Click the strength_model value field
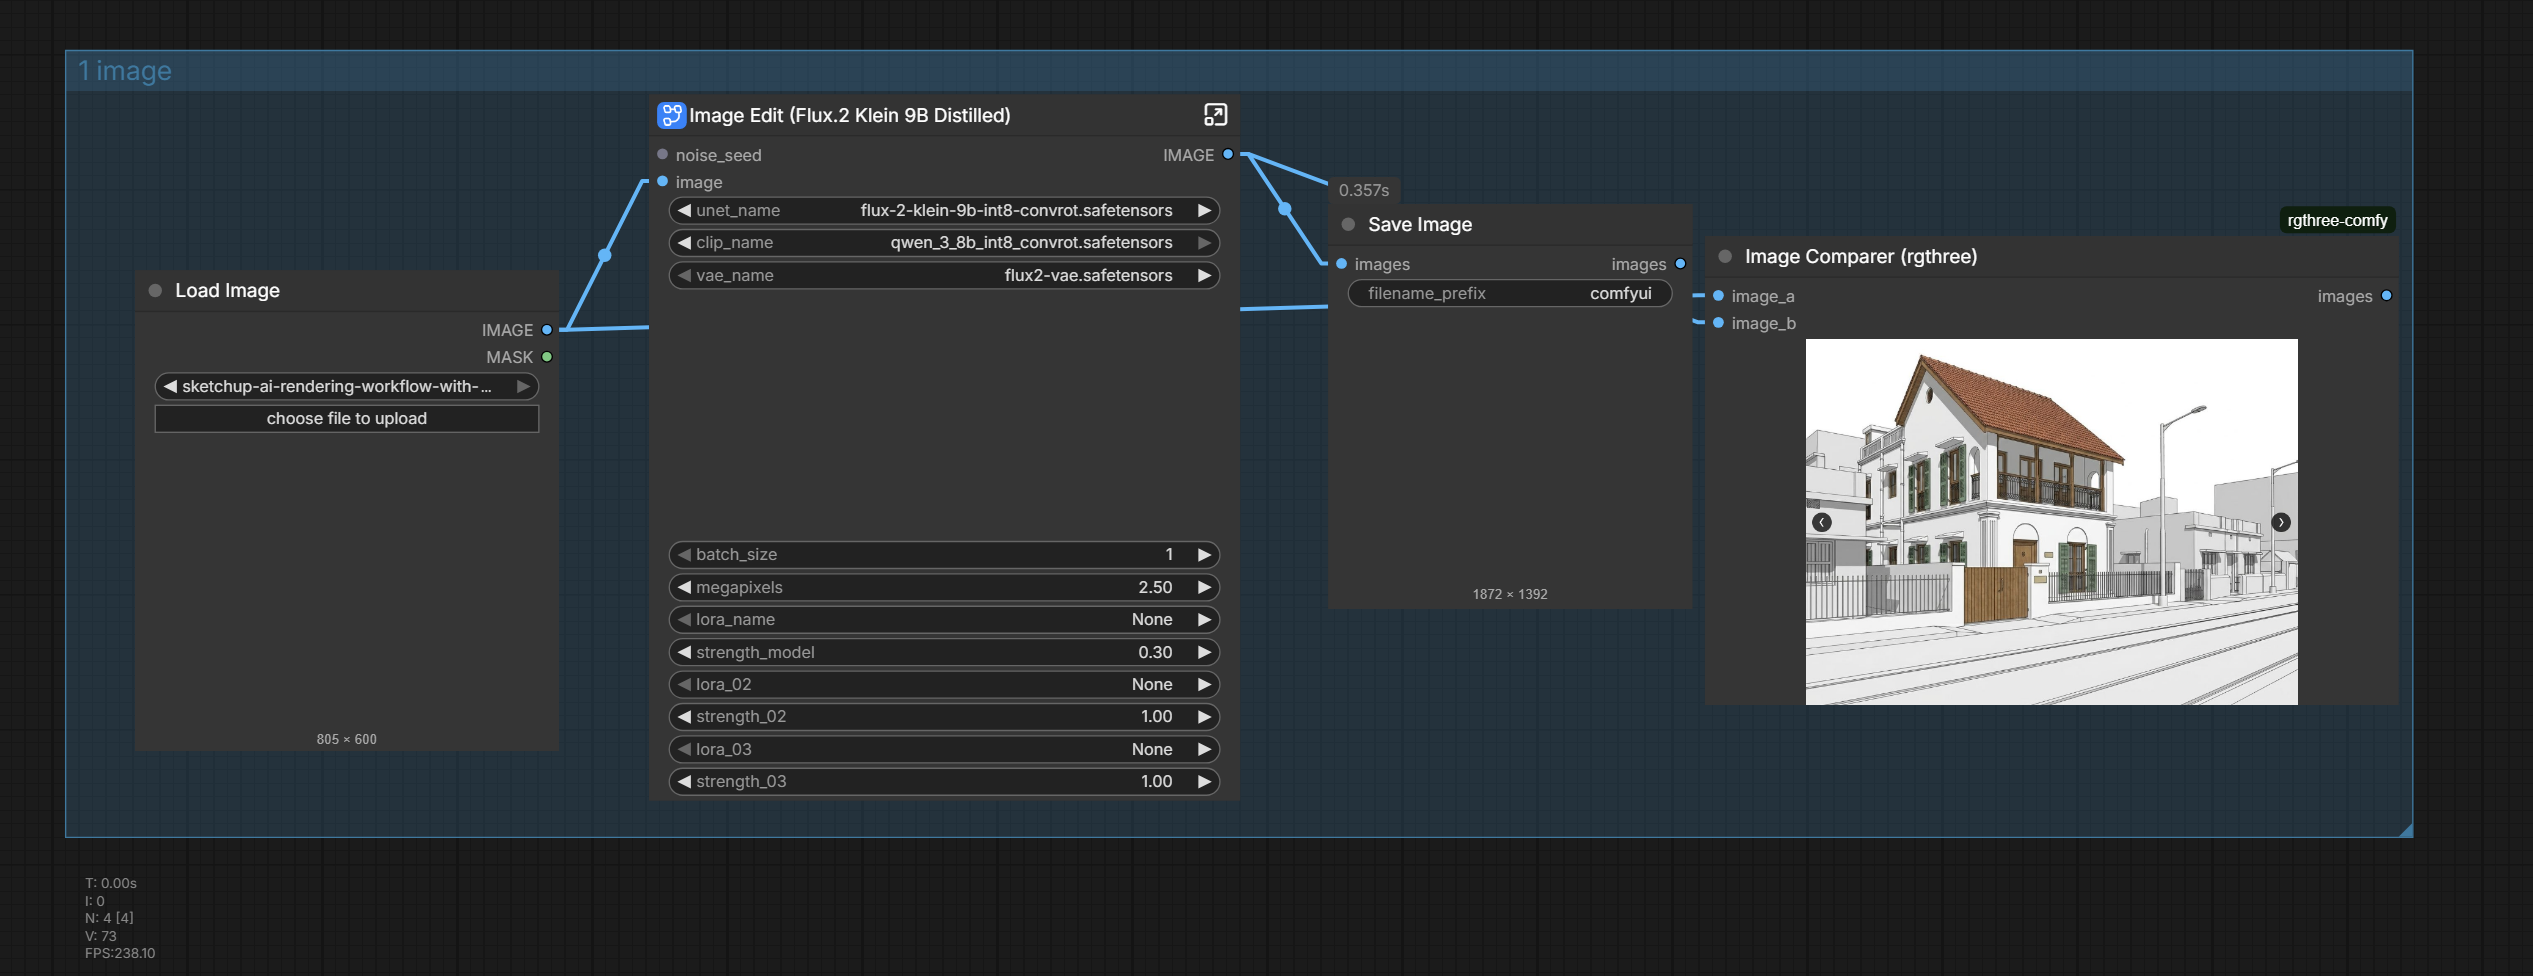The height and width of the screenshot is (976, 2533). [x=944, y=653]
